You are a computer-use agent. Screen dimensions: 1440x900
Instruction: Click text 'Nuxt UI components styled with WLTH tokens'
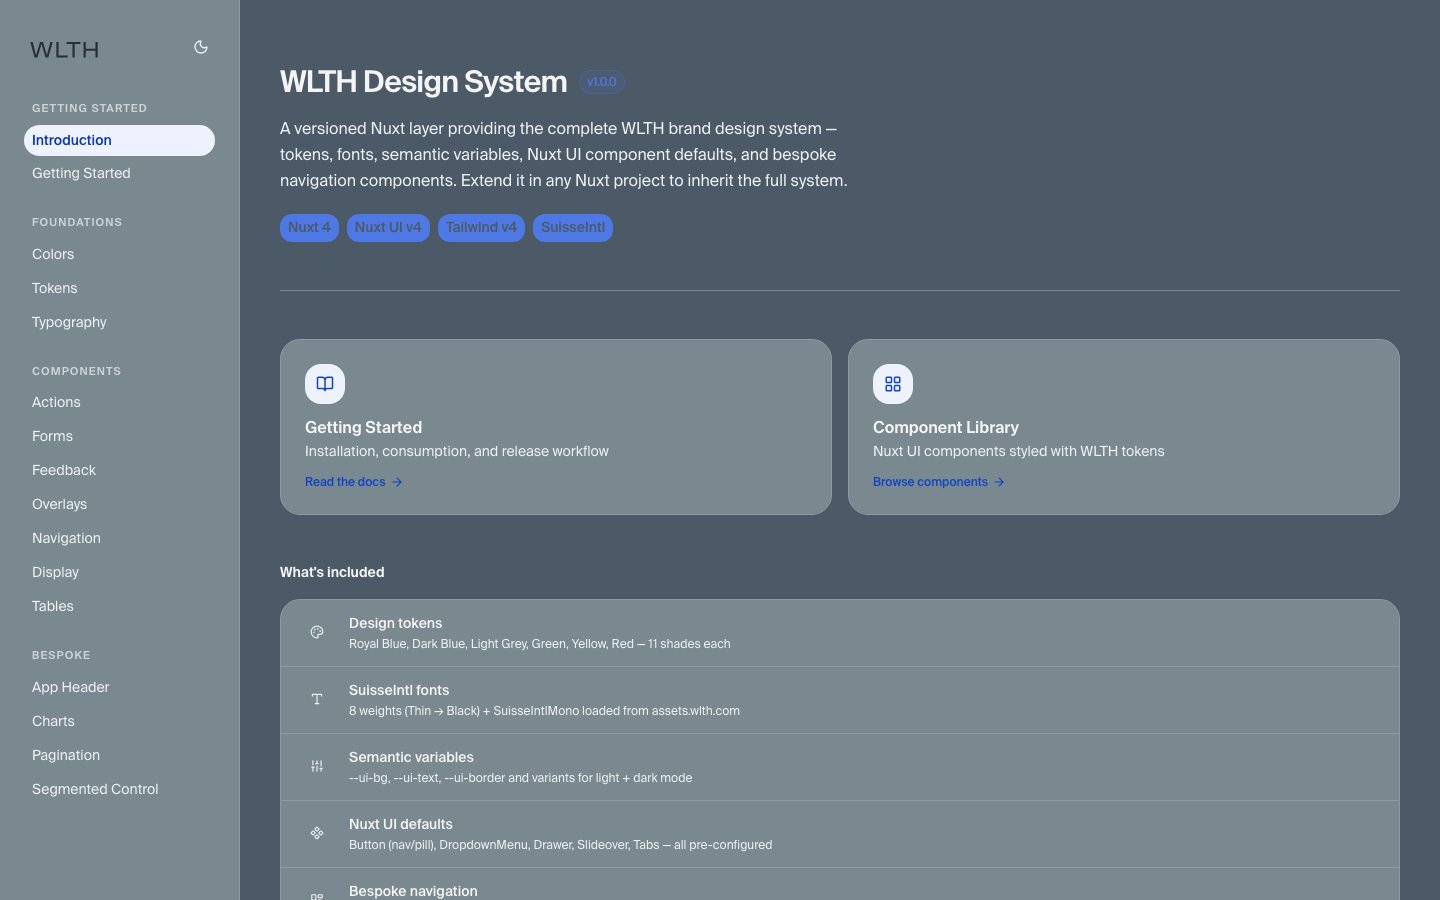(1018, 451)
